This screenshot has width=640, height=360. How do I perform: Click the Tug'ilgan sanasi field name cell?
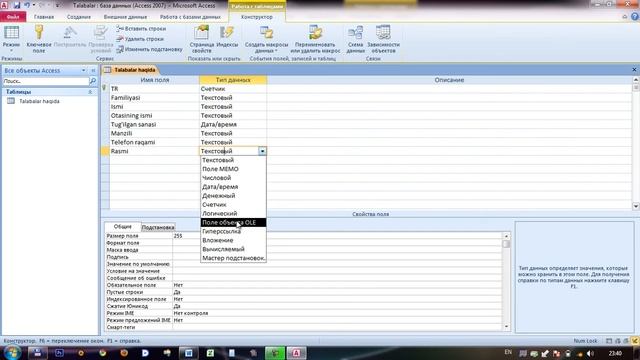pyautogui.click(x=154, y=124)
